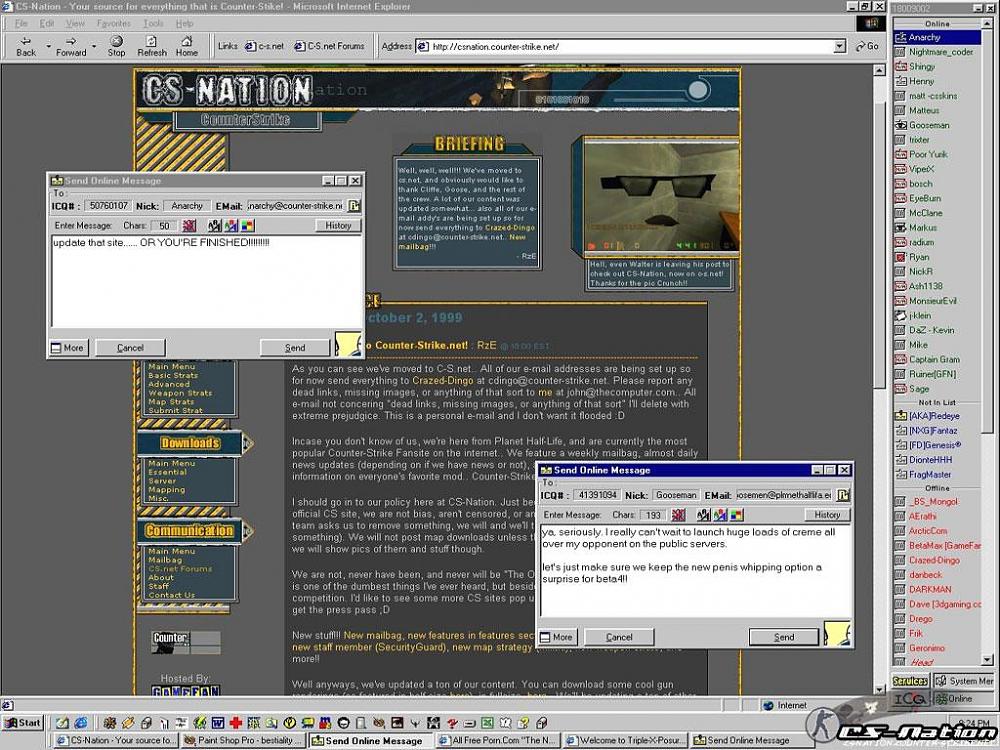
Task: Open History in Anarchy message window
Action: [338, 225]
